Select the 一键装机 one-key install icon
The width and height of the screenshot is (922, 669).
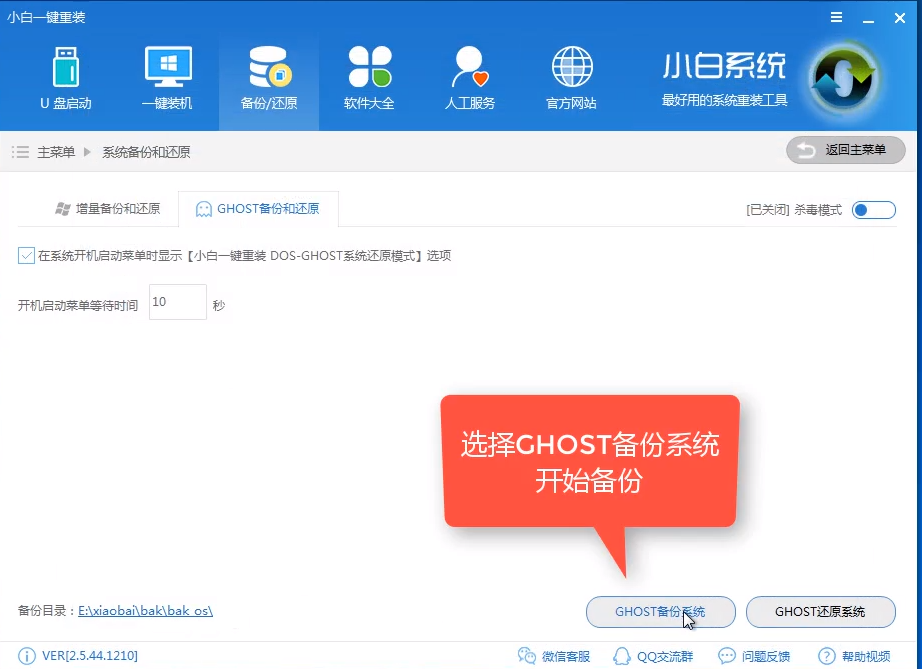[x=167, y=75]
